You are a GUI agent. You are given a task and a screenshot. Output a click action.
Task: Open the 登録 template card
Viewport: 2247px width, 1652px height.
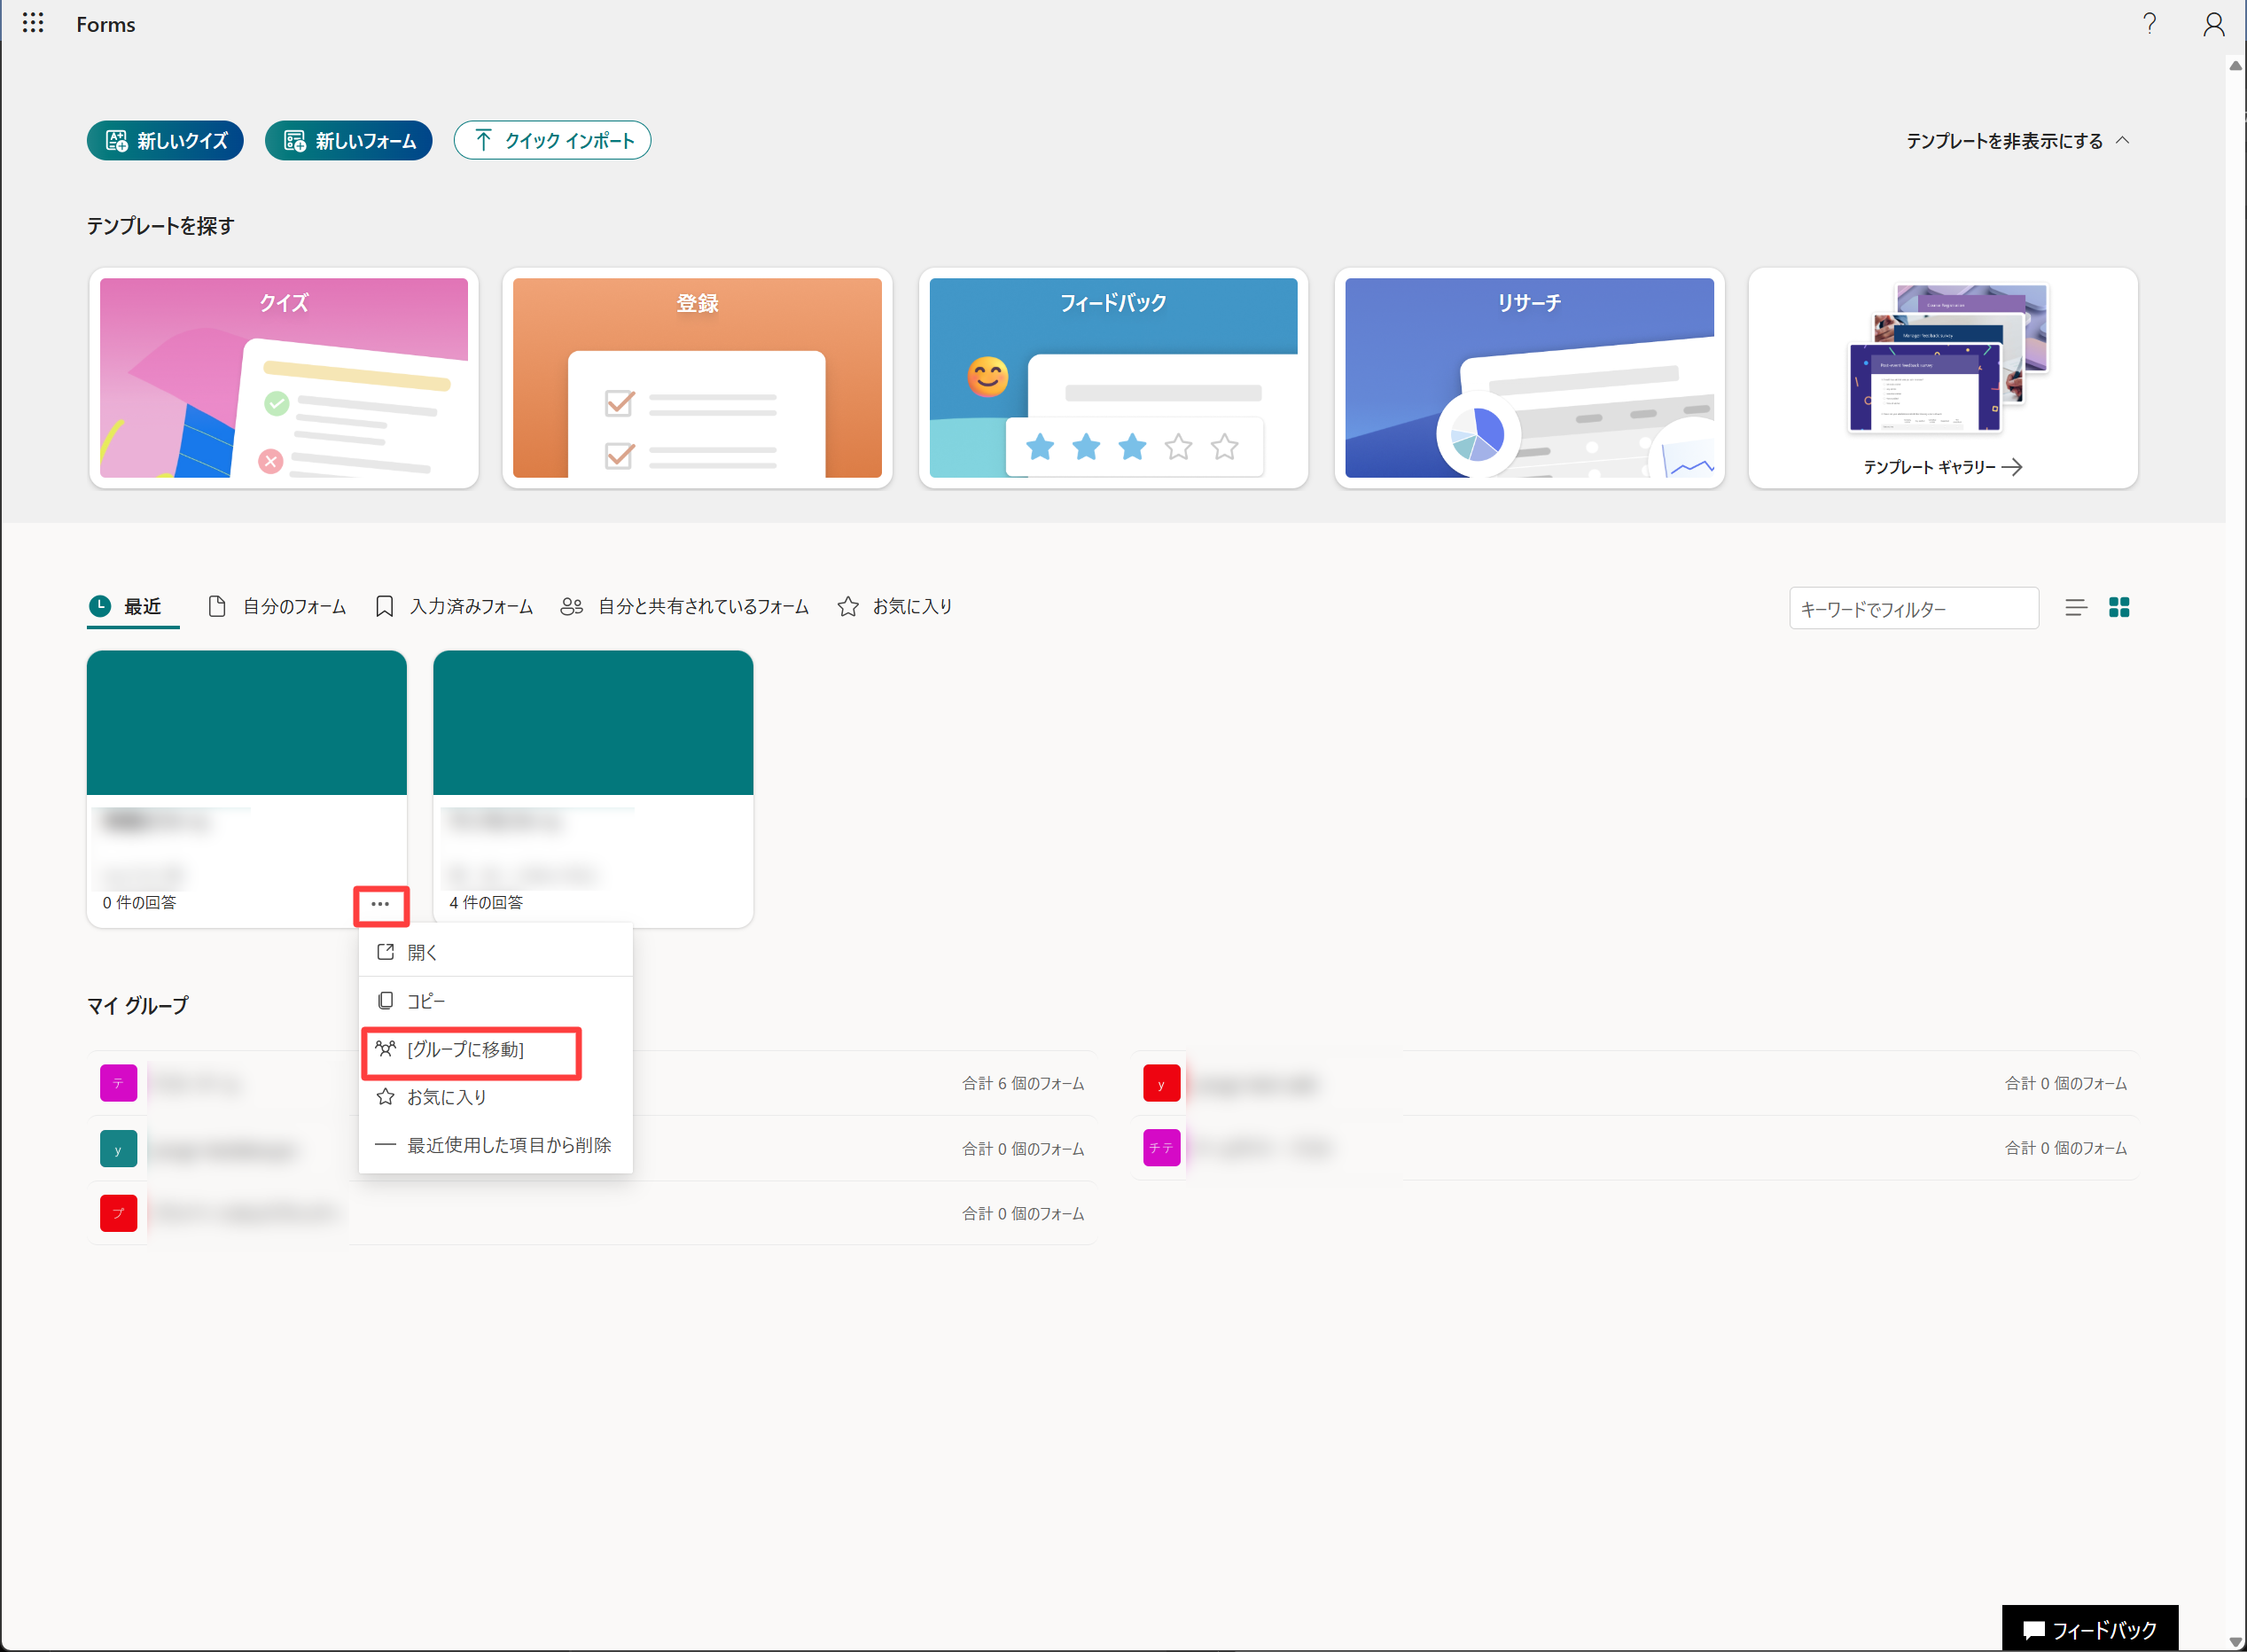coord(697,378)
